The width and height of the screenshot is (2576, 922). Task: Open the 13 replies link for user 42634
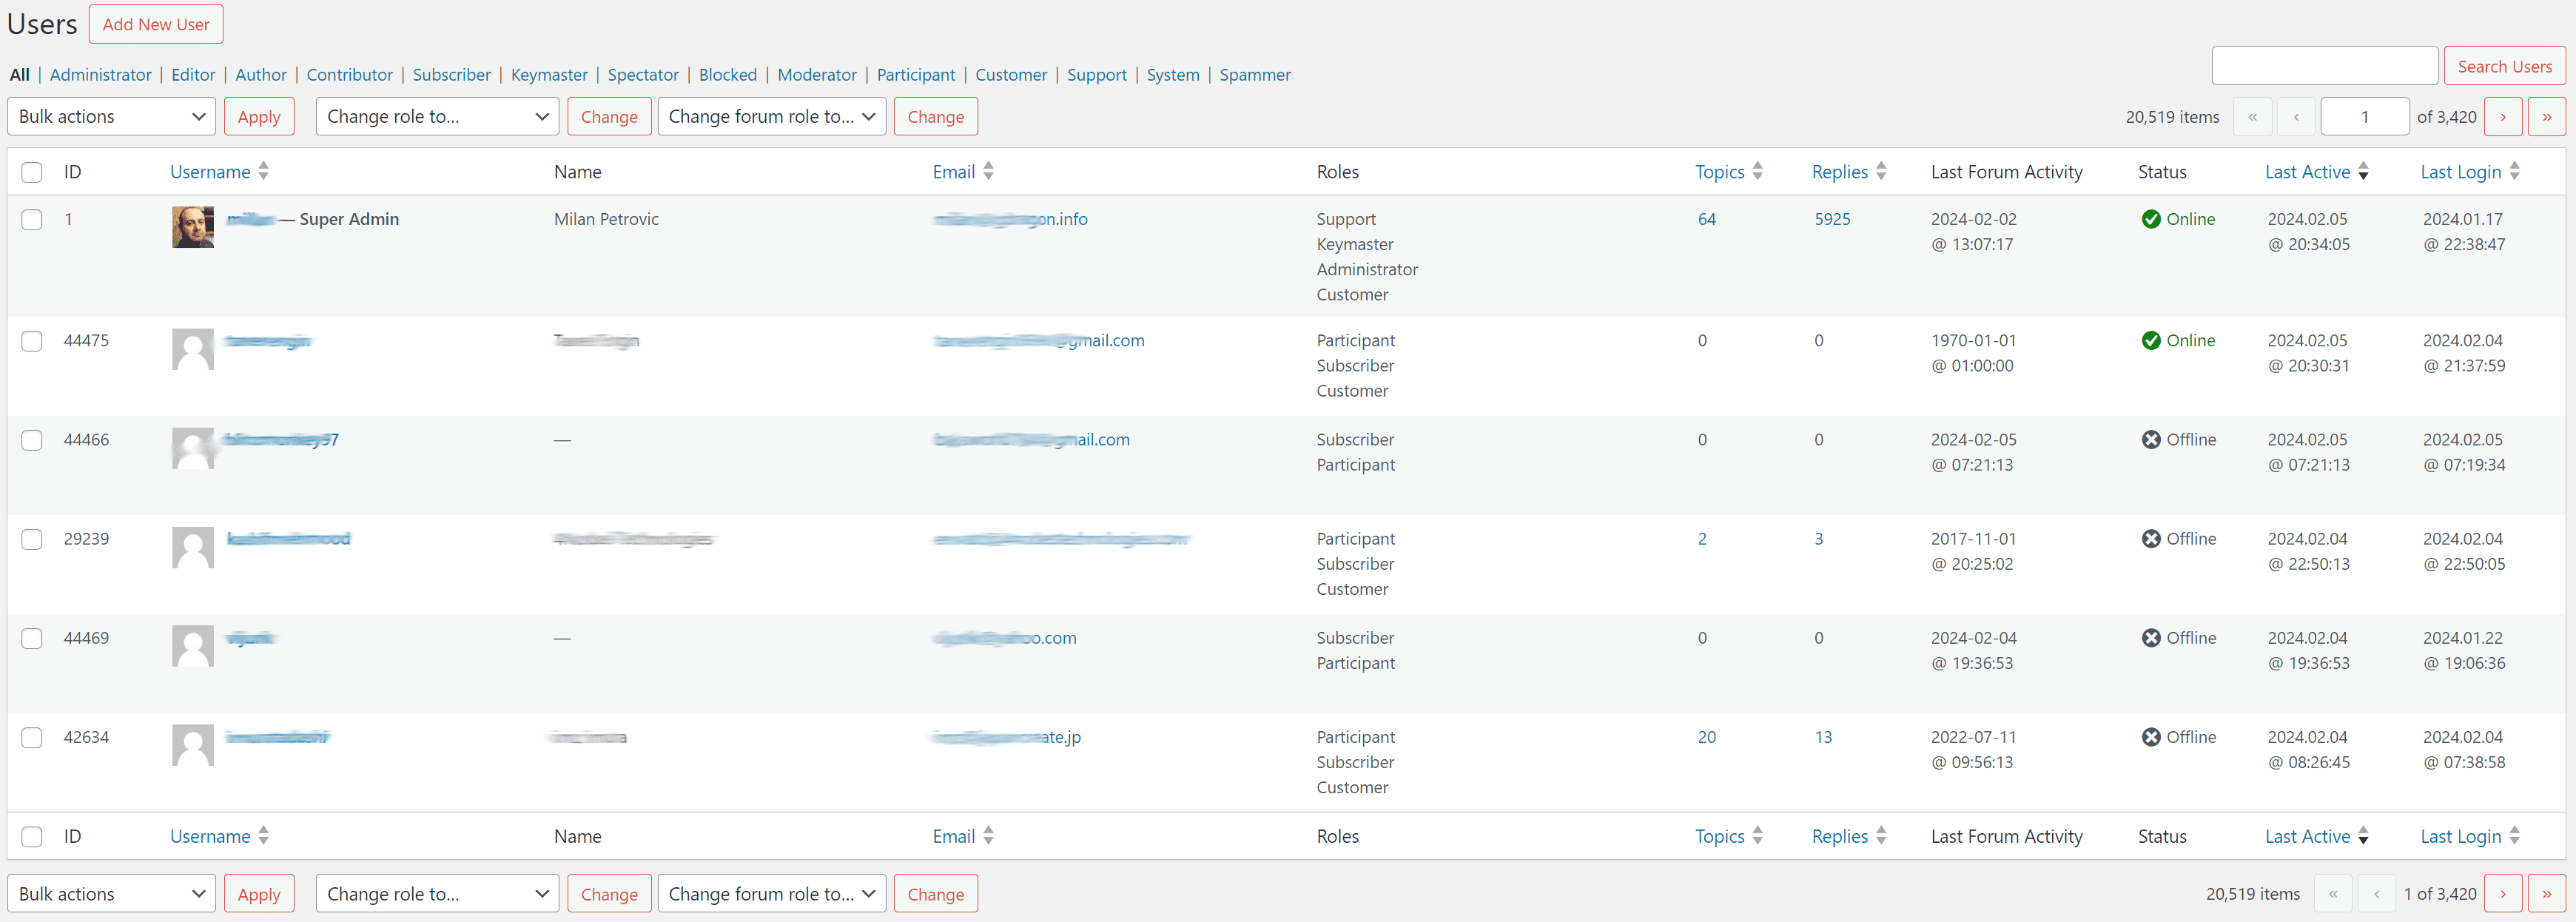click(1823, 737)
